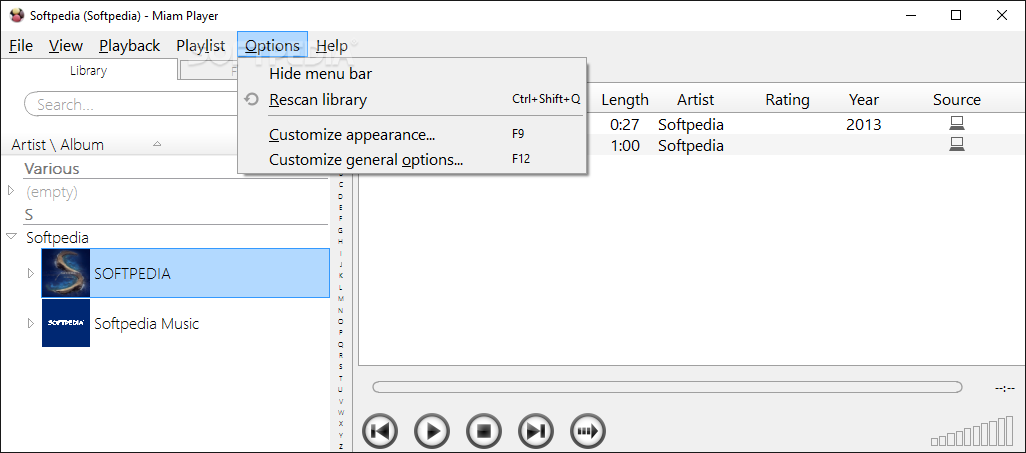Close the open Options menu

point(272,46)
